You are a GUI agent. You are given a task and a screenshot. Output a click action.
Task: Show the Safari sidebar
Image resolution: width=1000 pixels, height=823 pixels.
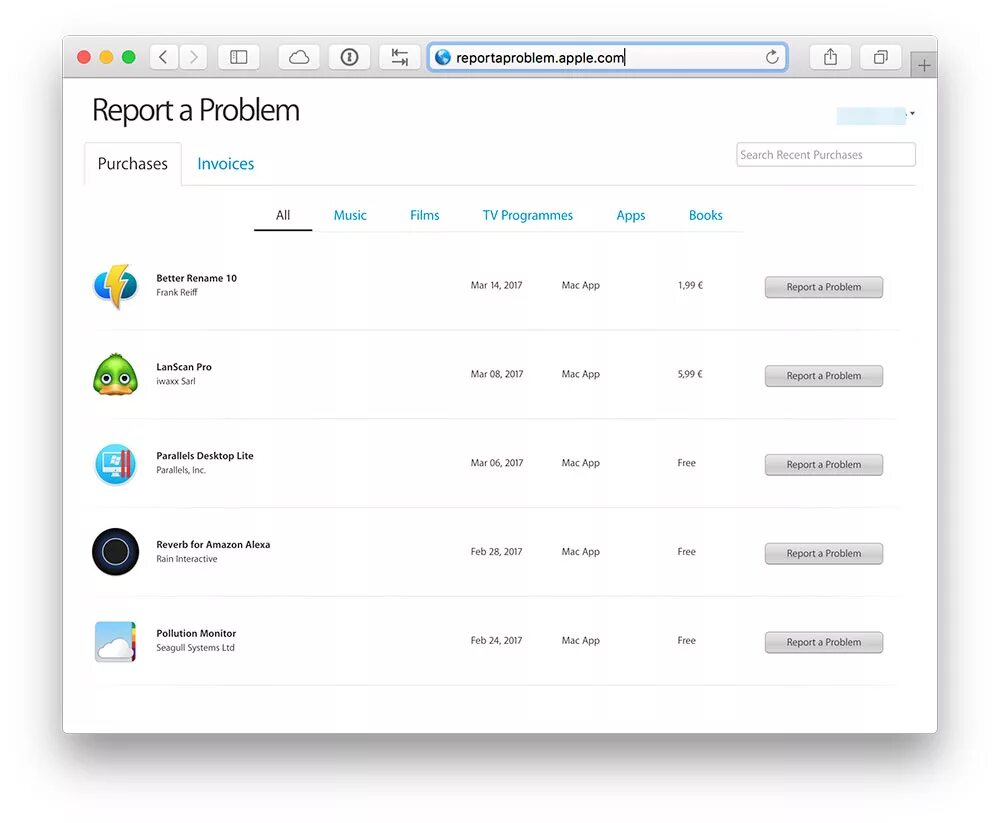tap(239, 57)
